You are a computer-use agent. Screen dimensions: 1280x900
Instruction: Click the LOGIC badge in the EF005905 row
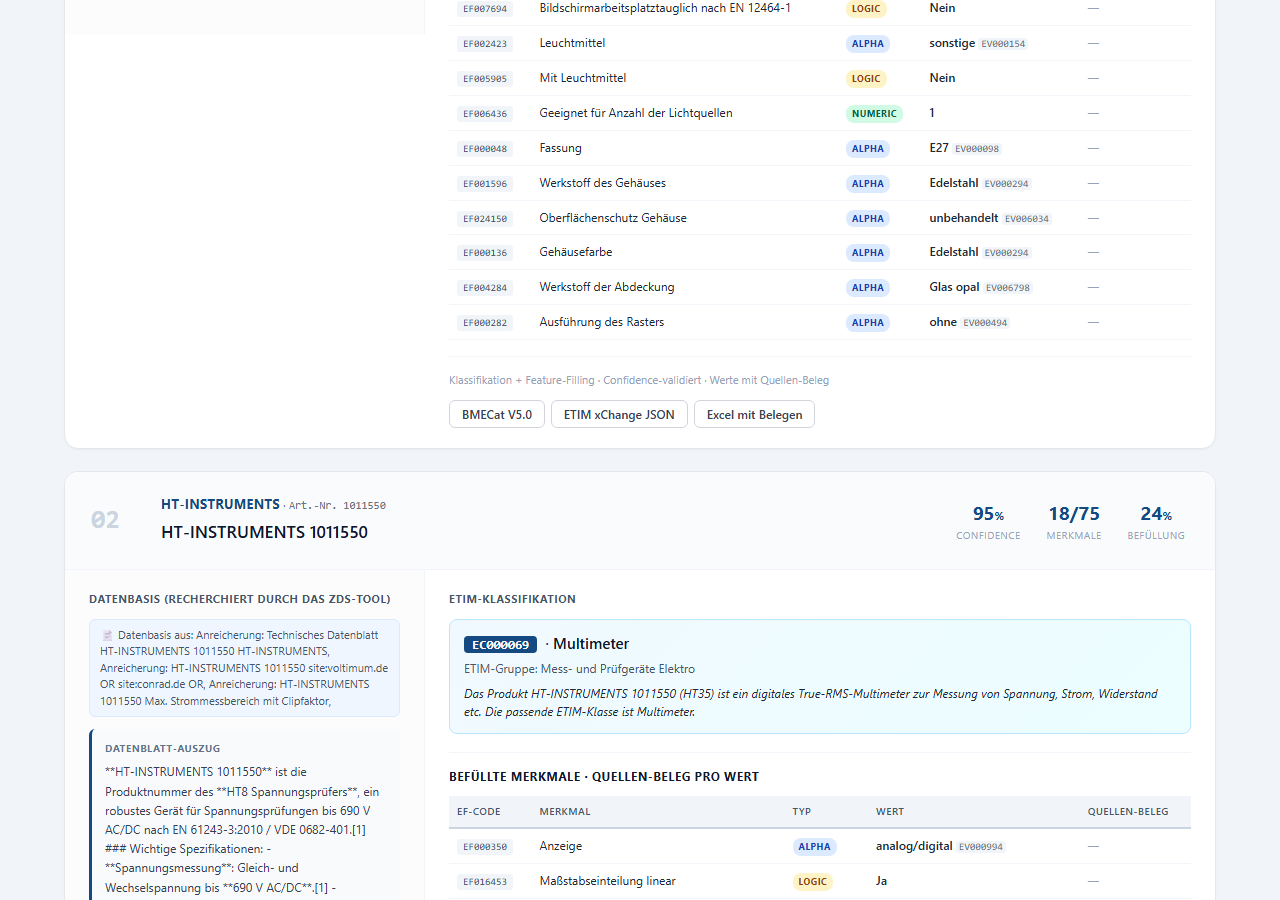pos(866,79)
